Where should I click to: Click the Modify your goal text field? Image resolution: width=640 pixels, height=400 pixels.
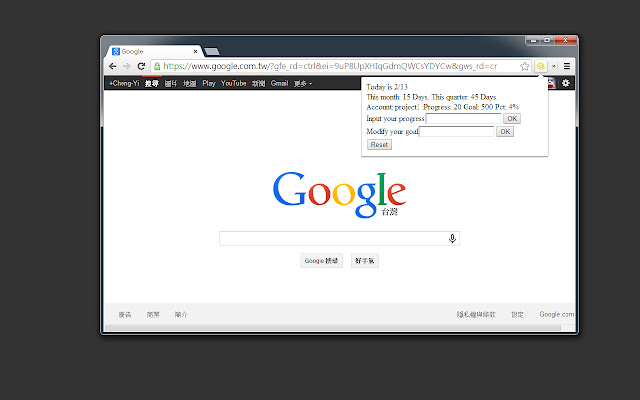pos(456,131)
